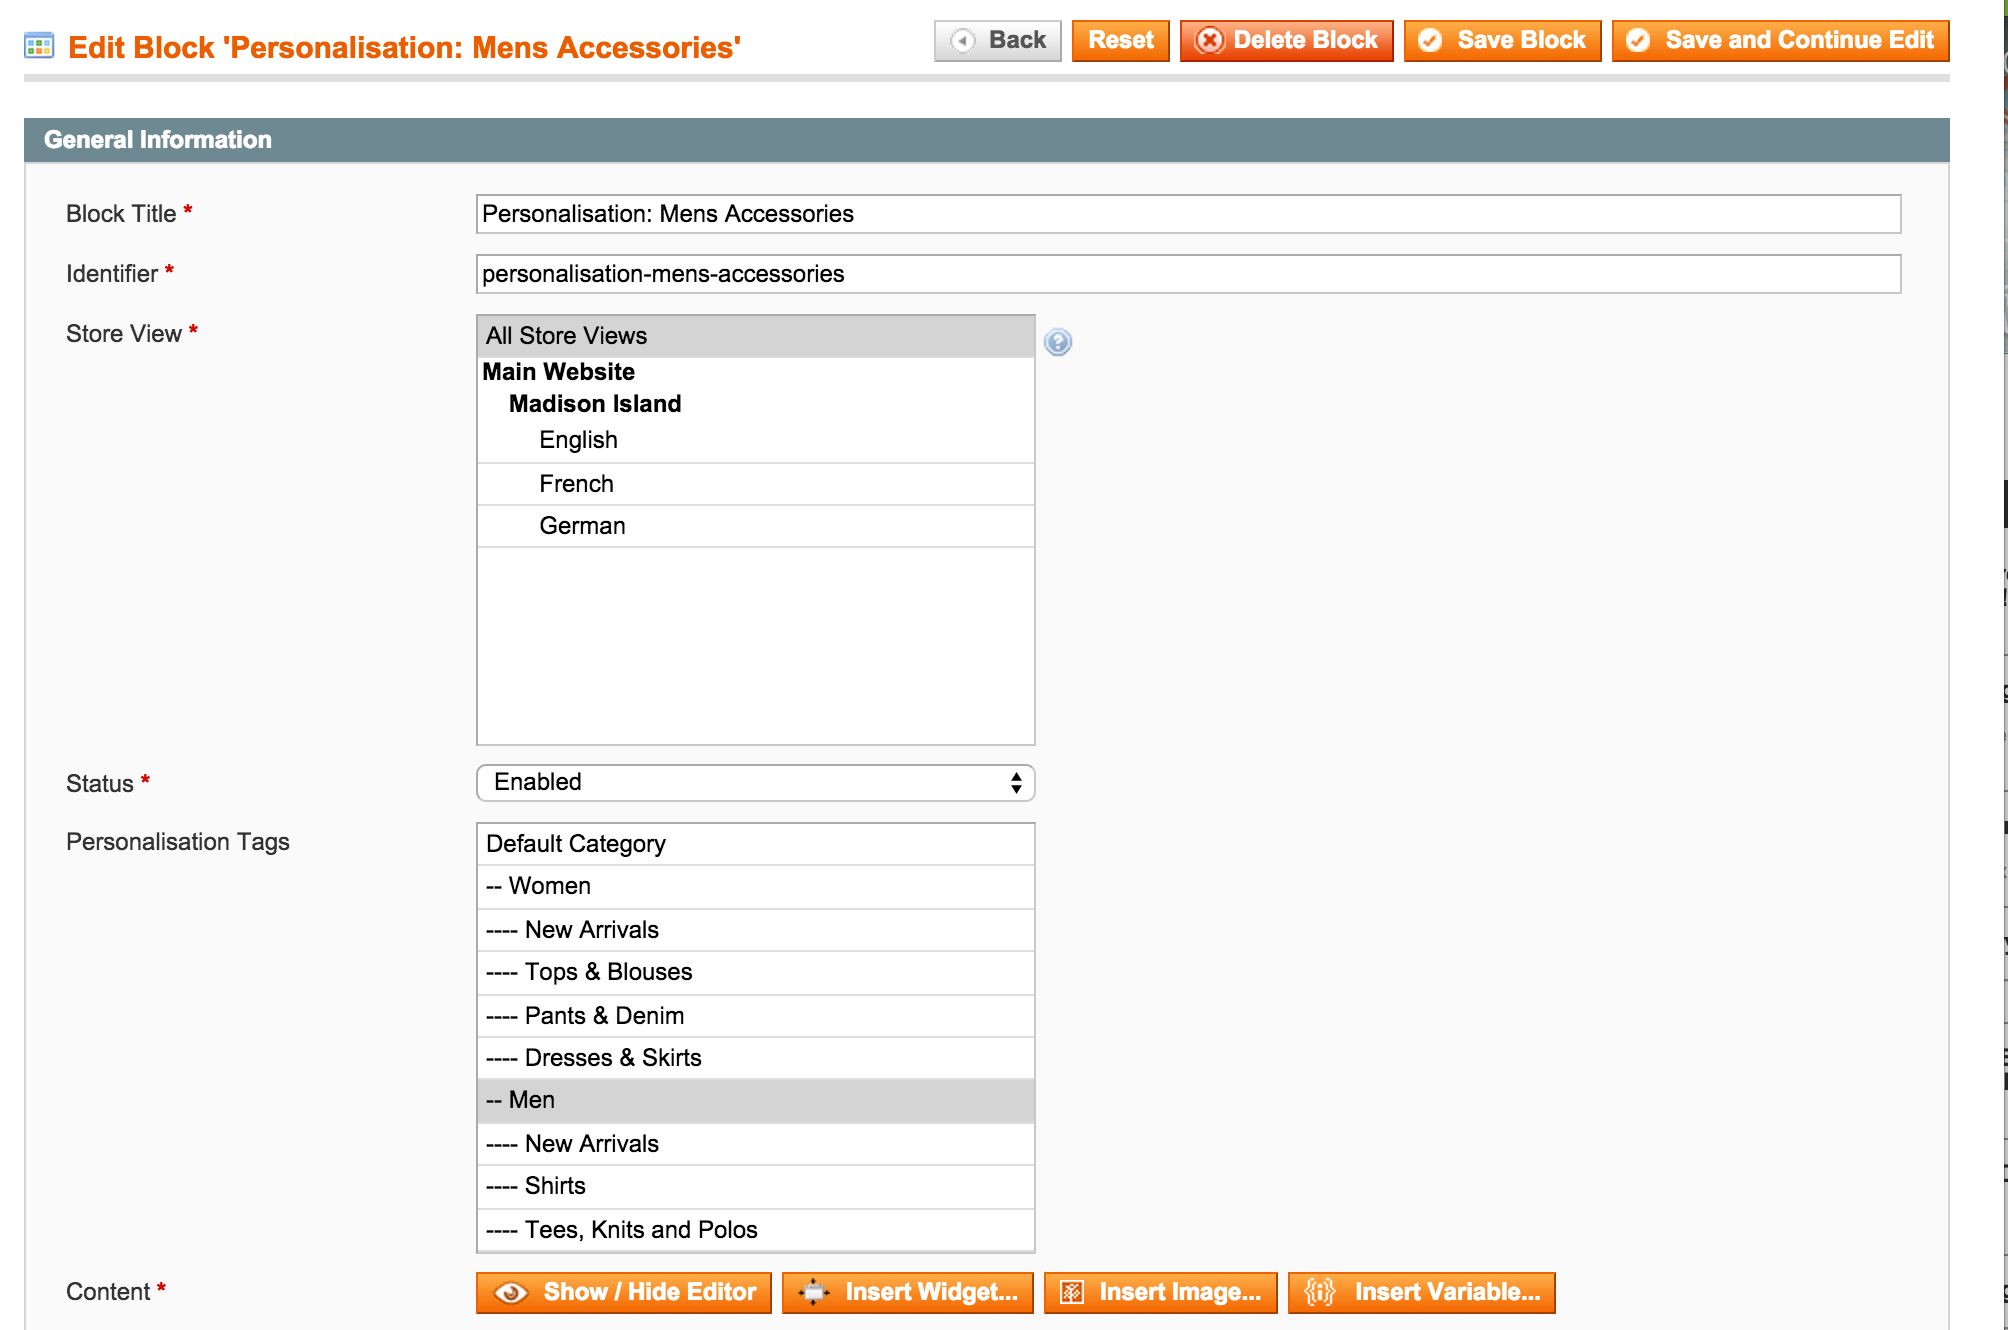Click the Delete Block button

click(1286, 41)
